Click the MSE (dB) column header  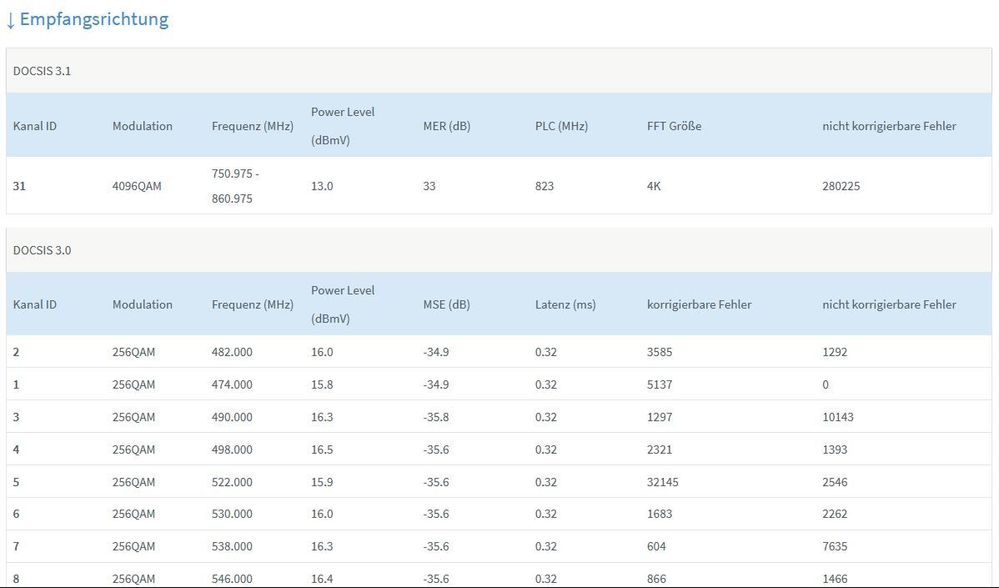tap(446, 304)
